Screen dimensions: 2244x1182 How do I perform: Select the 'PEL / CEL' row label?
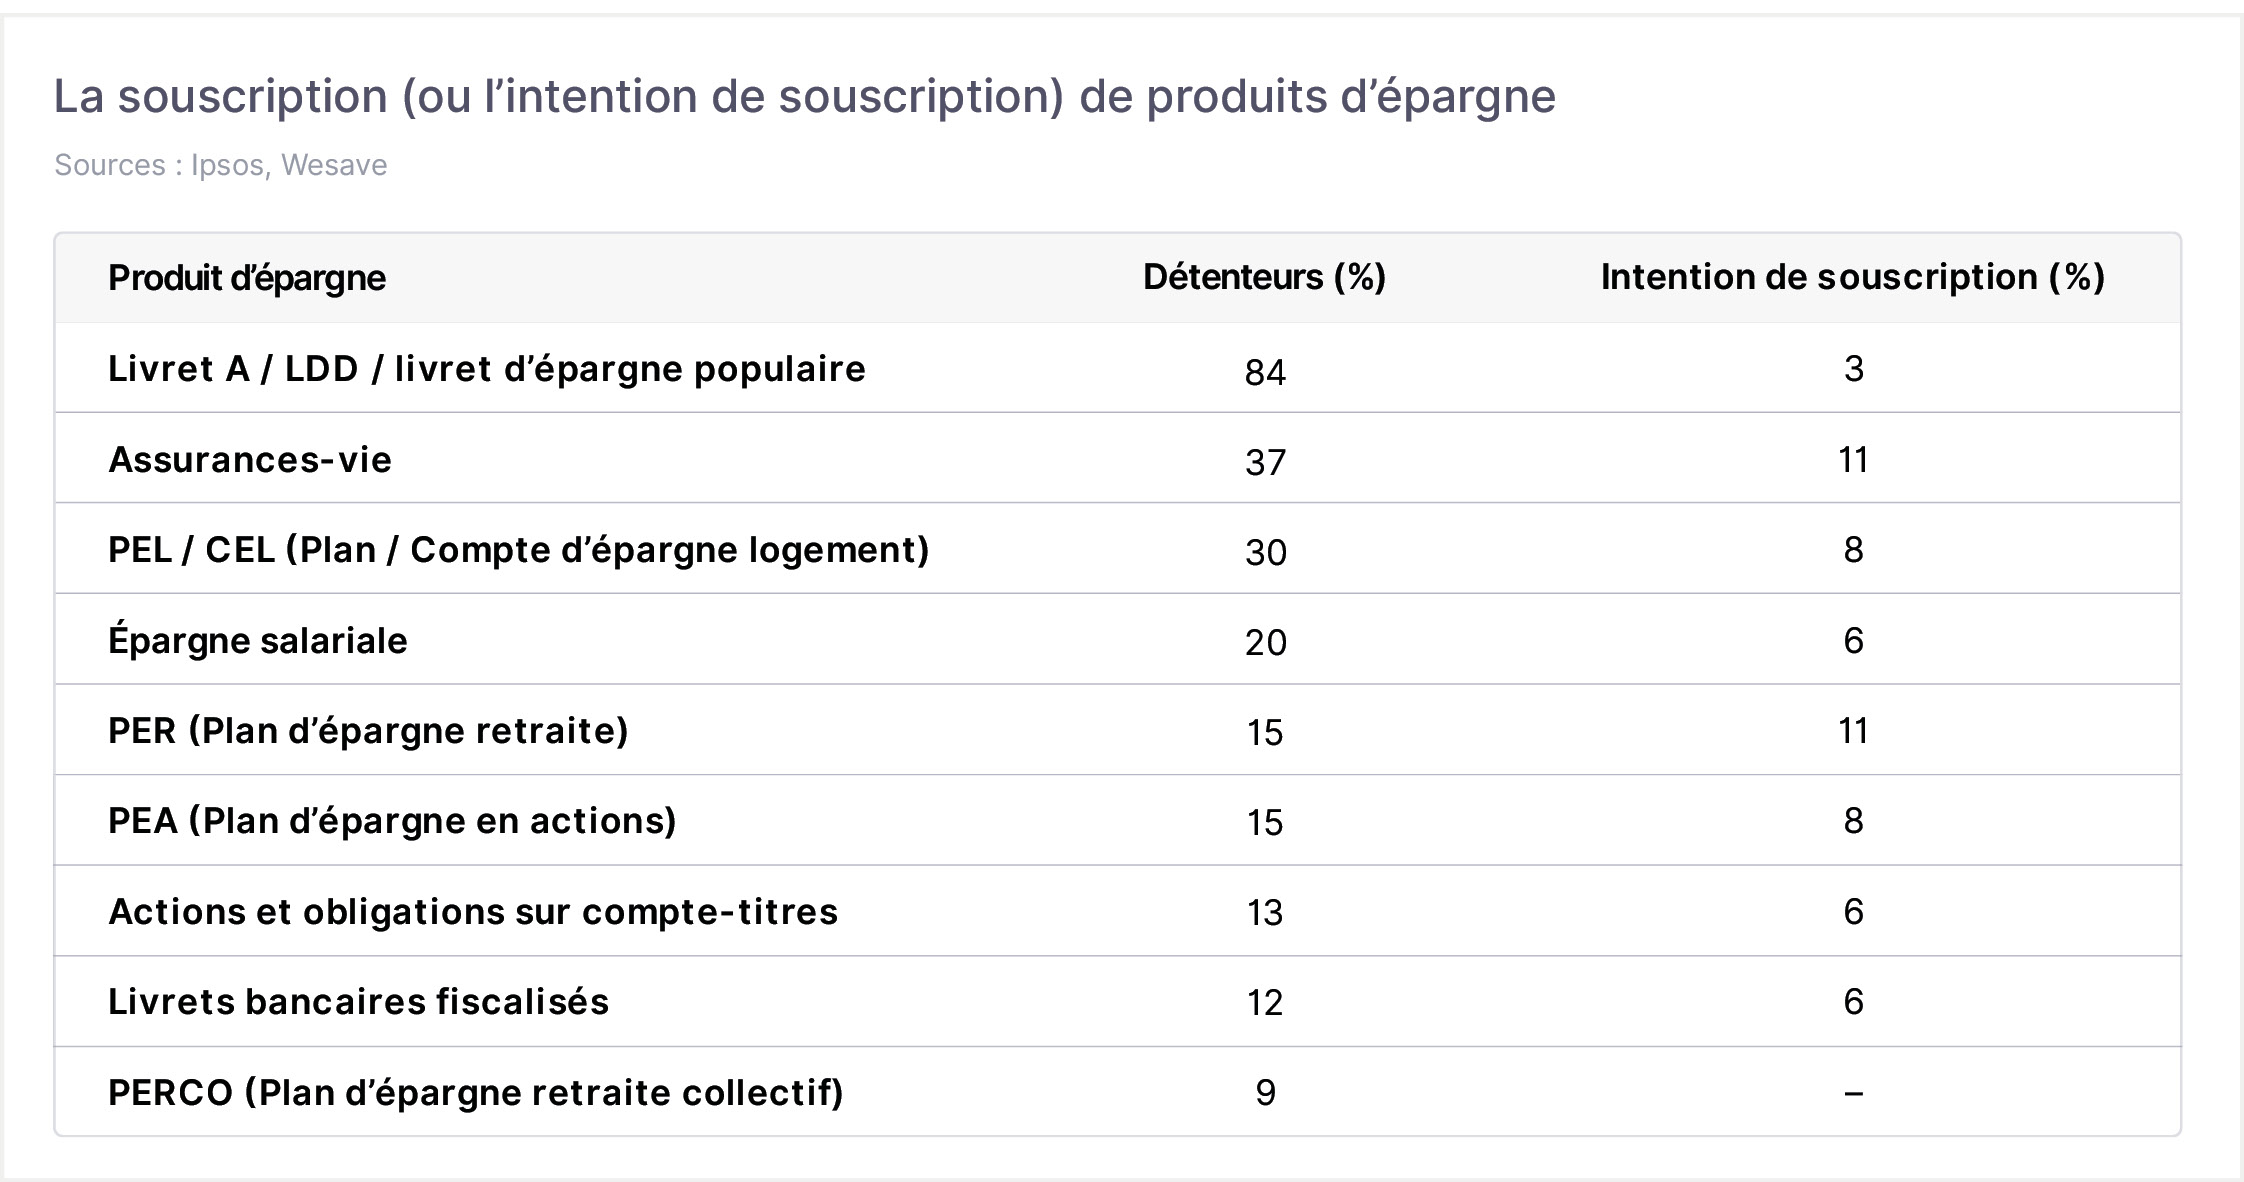519,550
